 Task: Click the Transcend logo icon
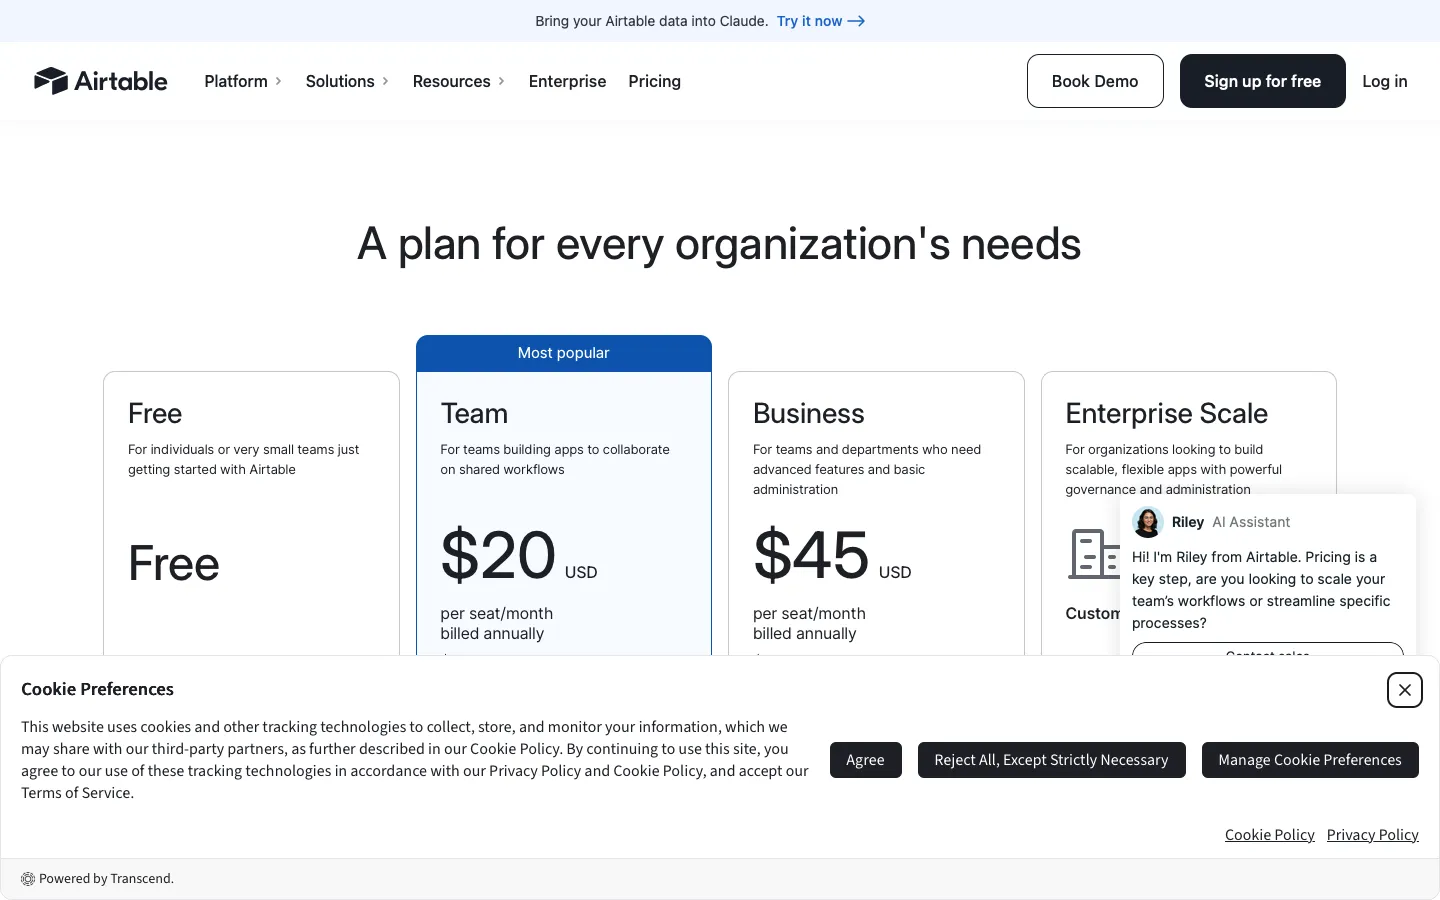(28, 879)
